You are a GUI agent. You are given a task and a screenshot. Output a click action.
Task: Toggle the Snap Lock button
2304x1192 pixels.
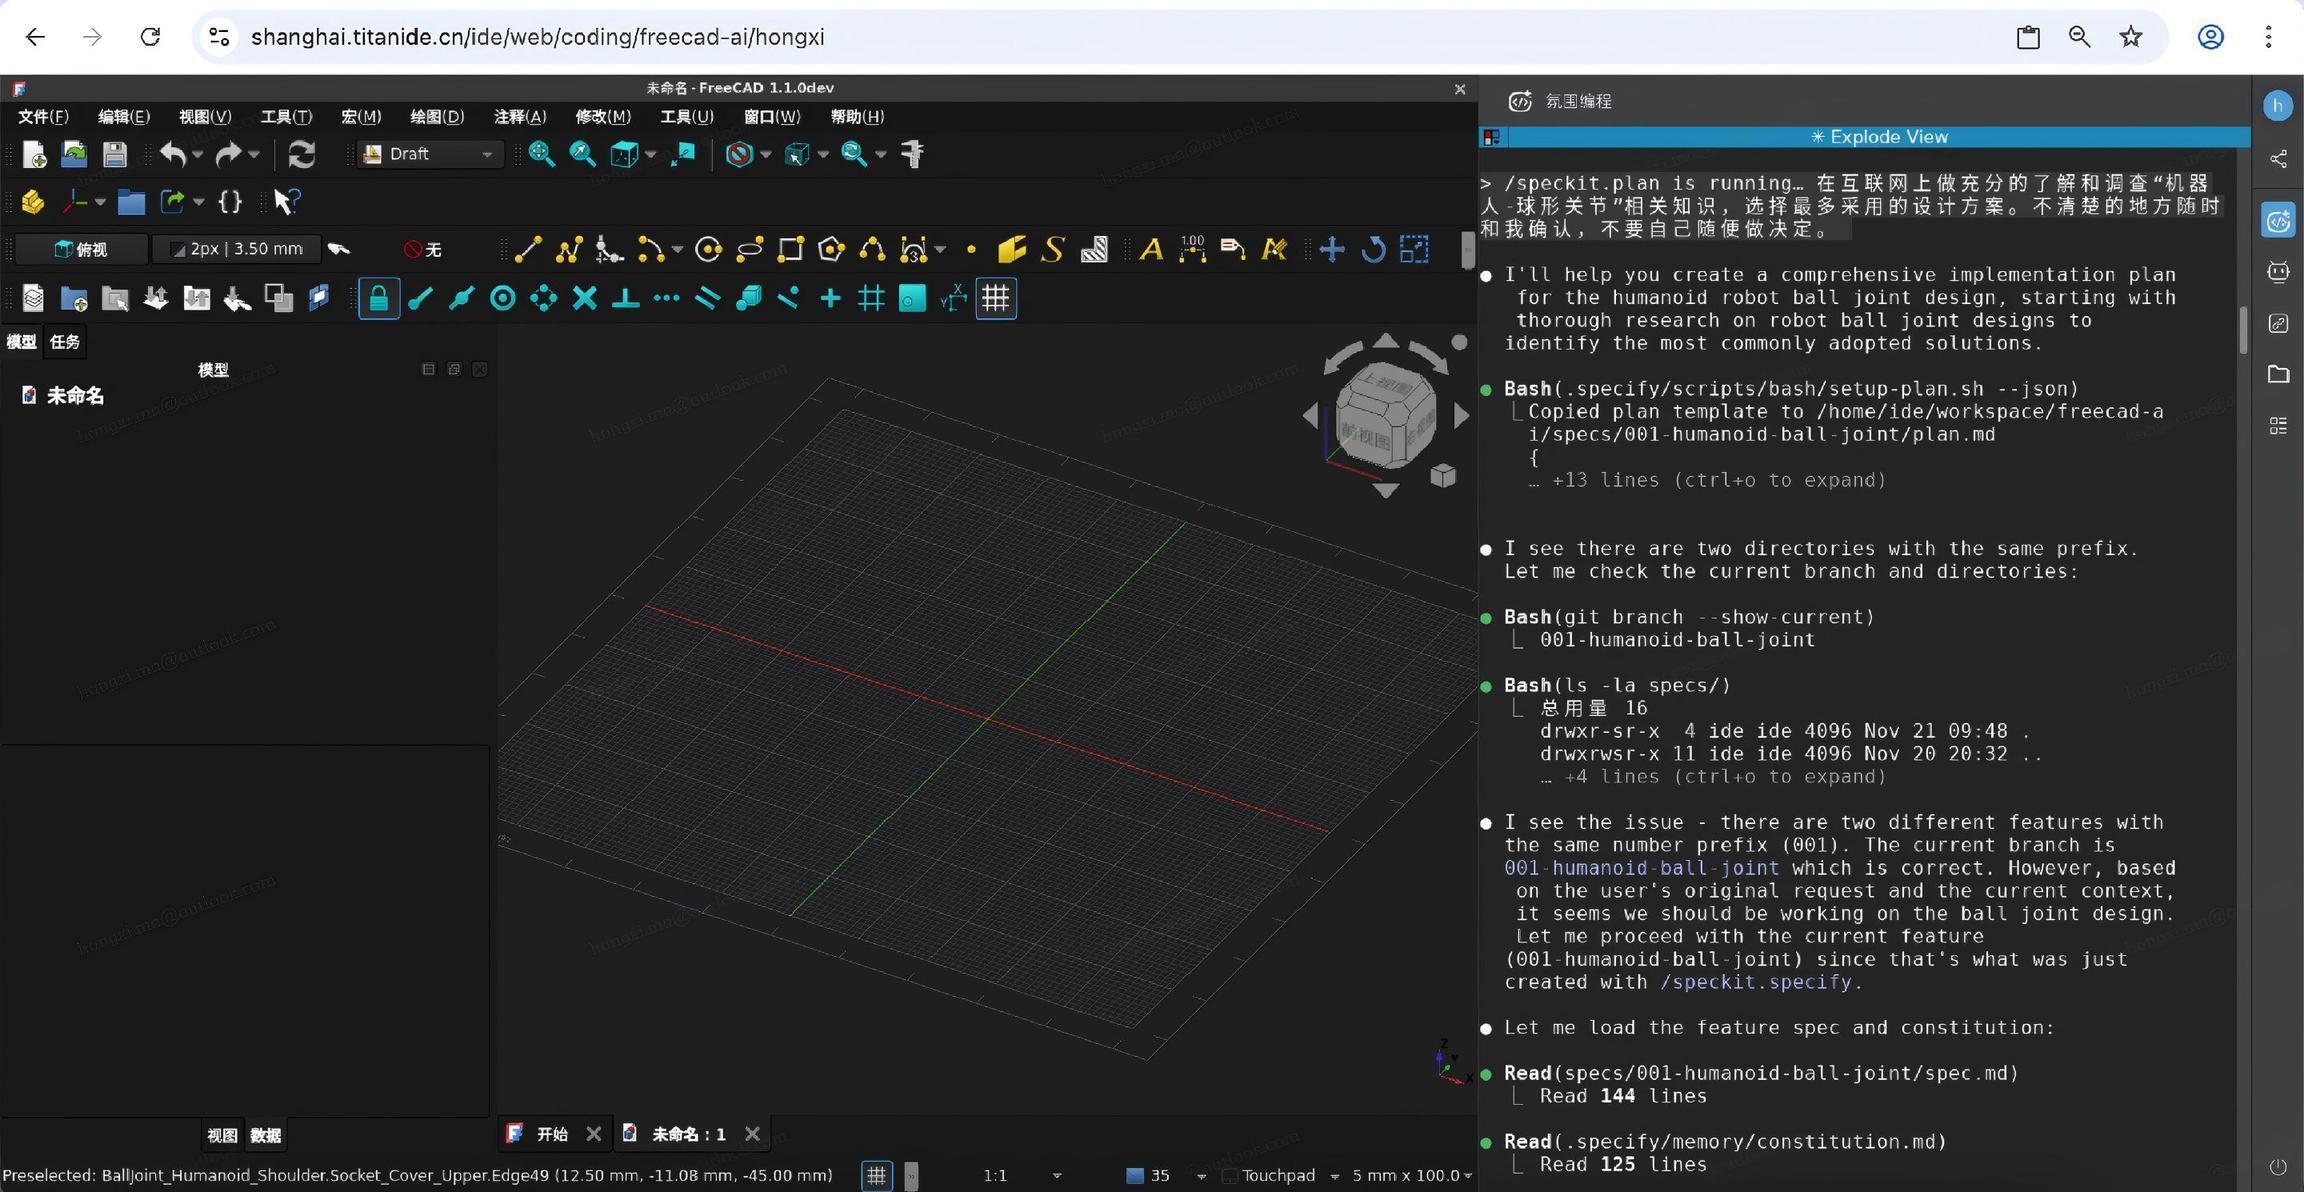(379, 298)
